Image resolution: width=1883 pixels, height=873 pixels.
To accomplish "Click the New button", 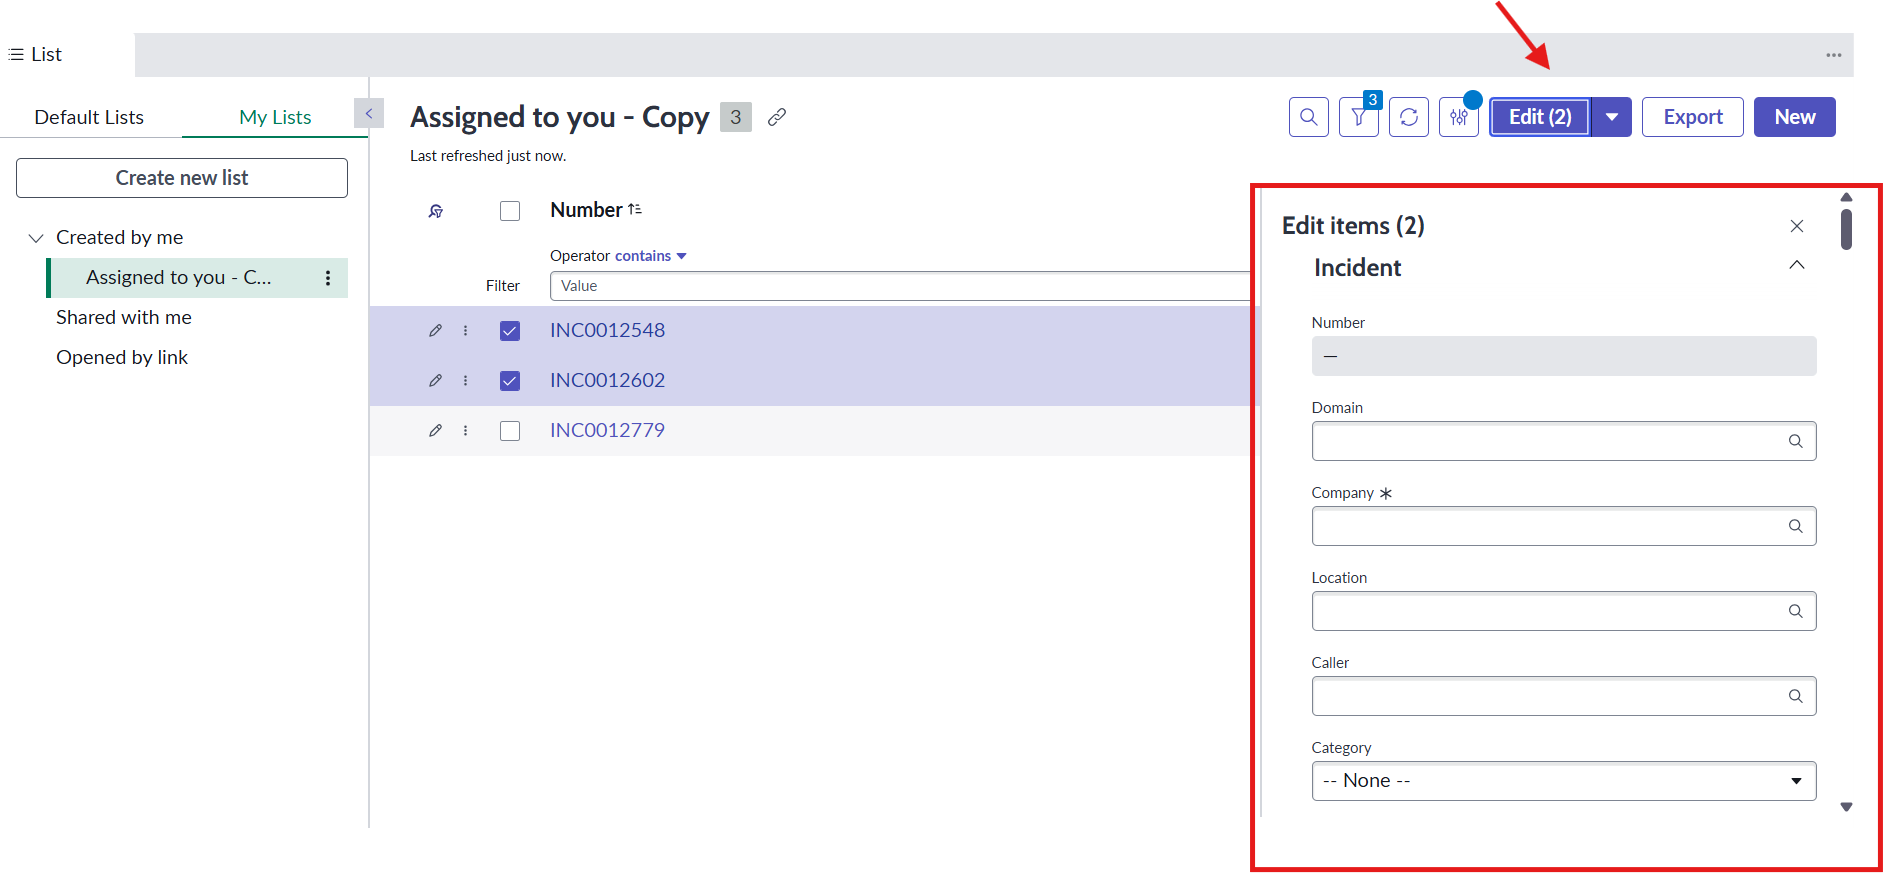I will [x=1795, y=117].
